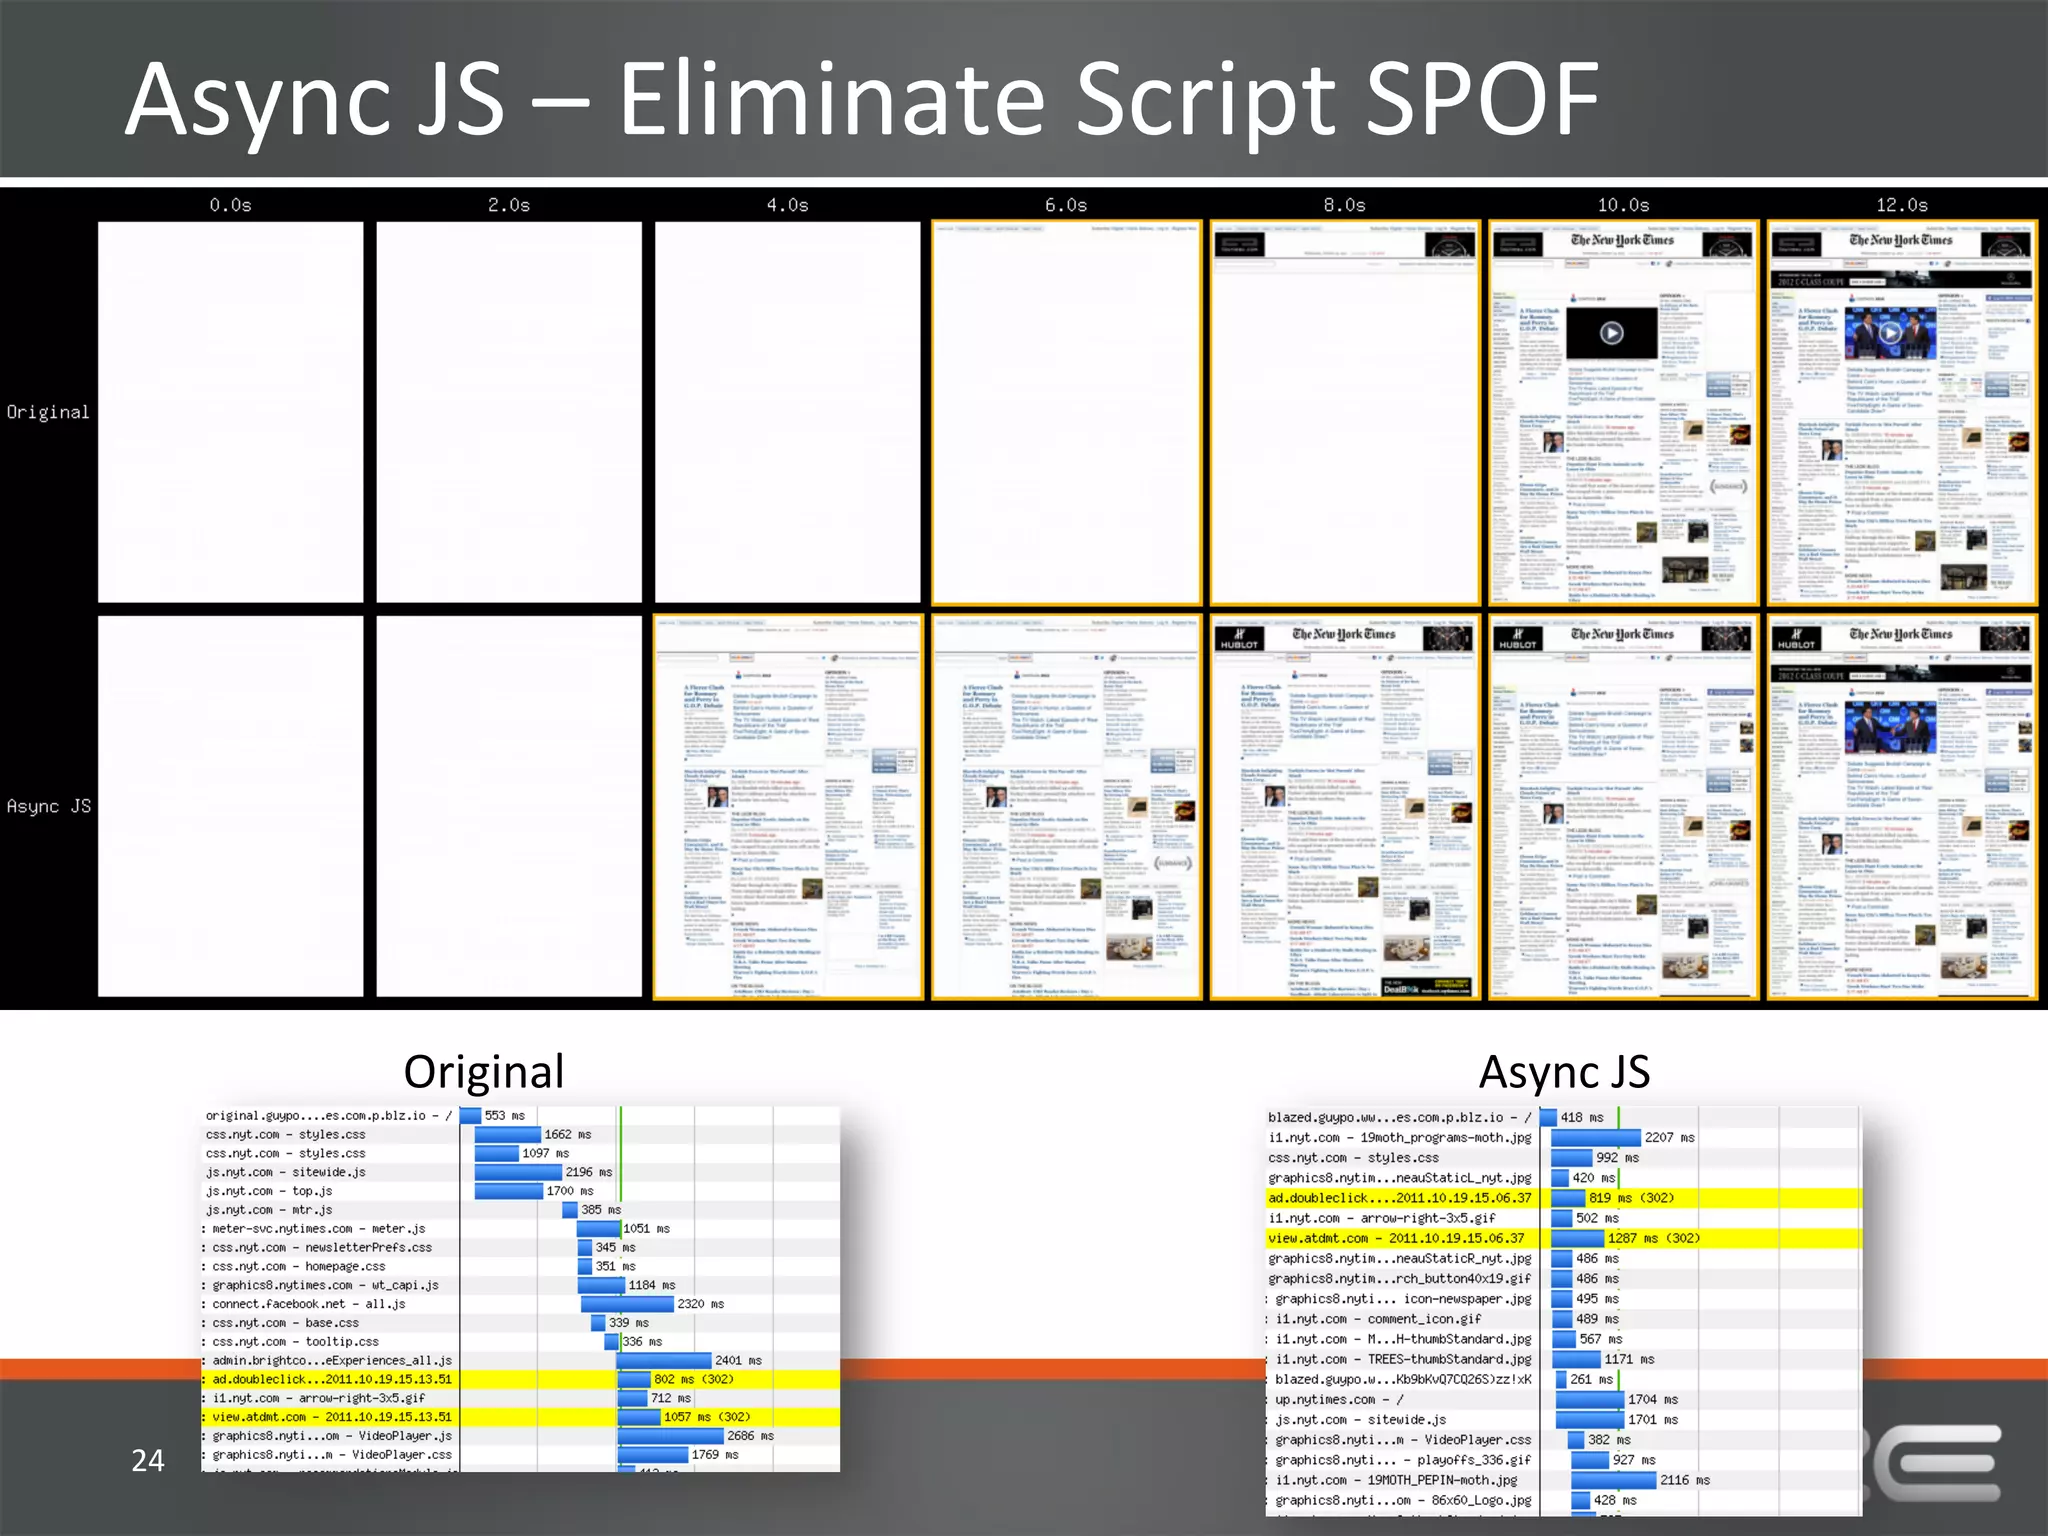Click the 1097 ms styles.css bar
Viewport: 2048px width, 1536px height.
(496, 1153)
